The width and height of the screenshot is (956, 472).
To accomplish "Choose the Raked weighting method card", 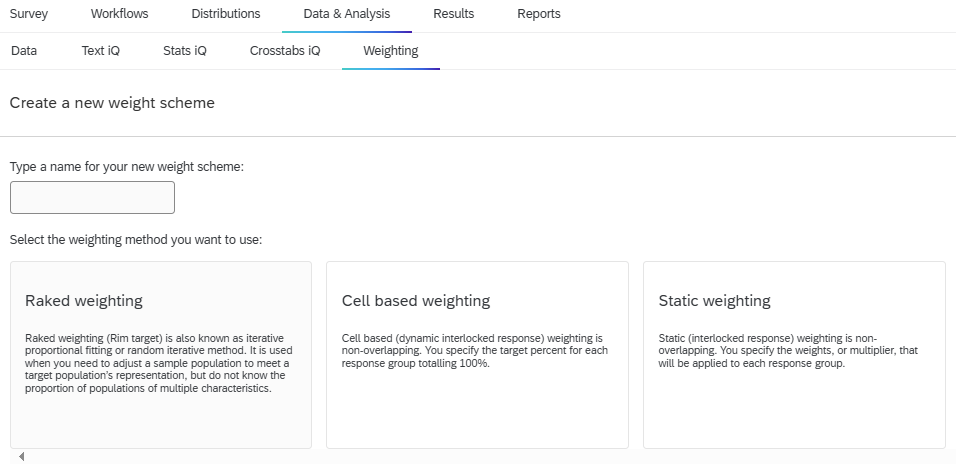I will [161, 355].
